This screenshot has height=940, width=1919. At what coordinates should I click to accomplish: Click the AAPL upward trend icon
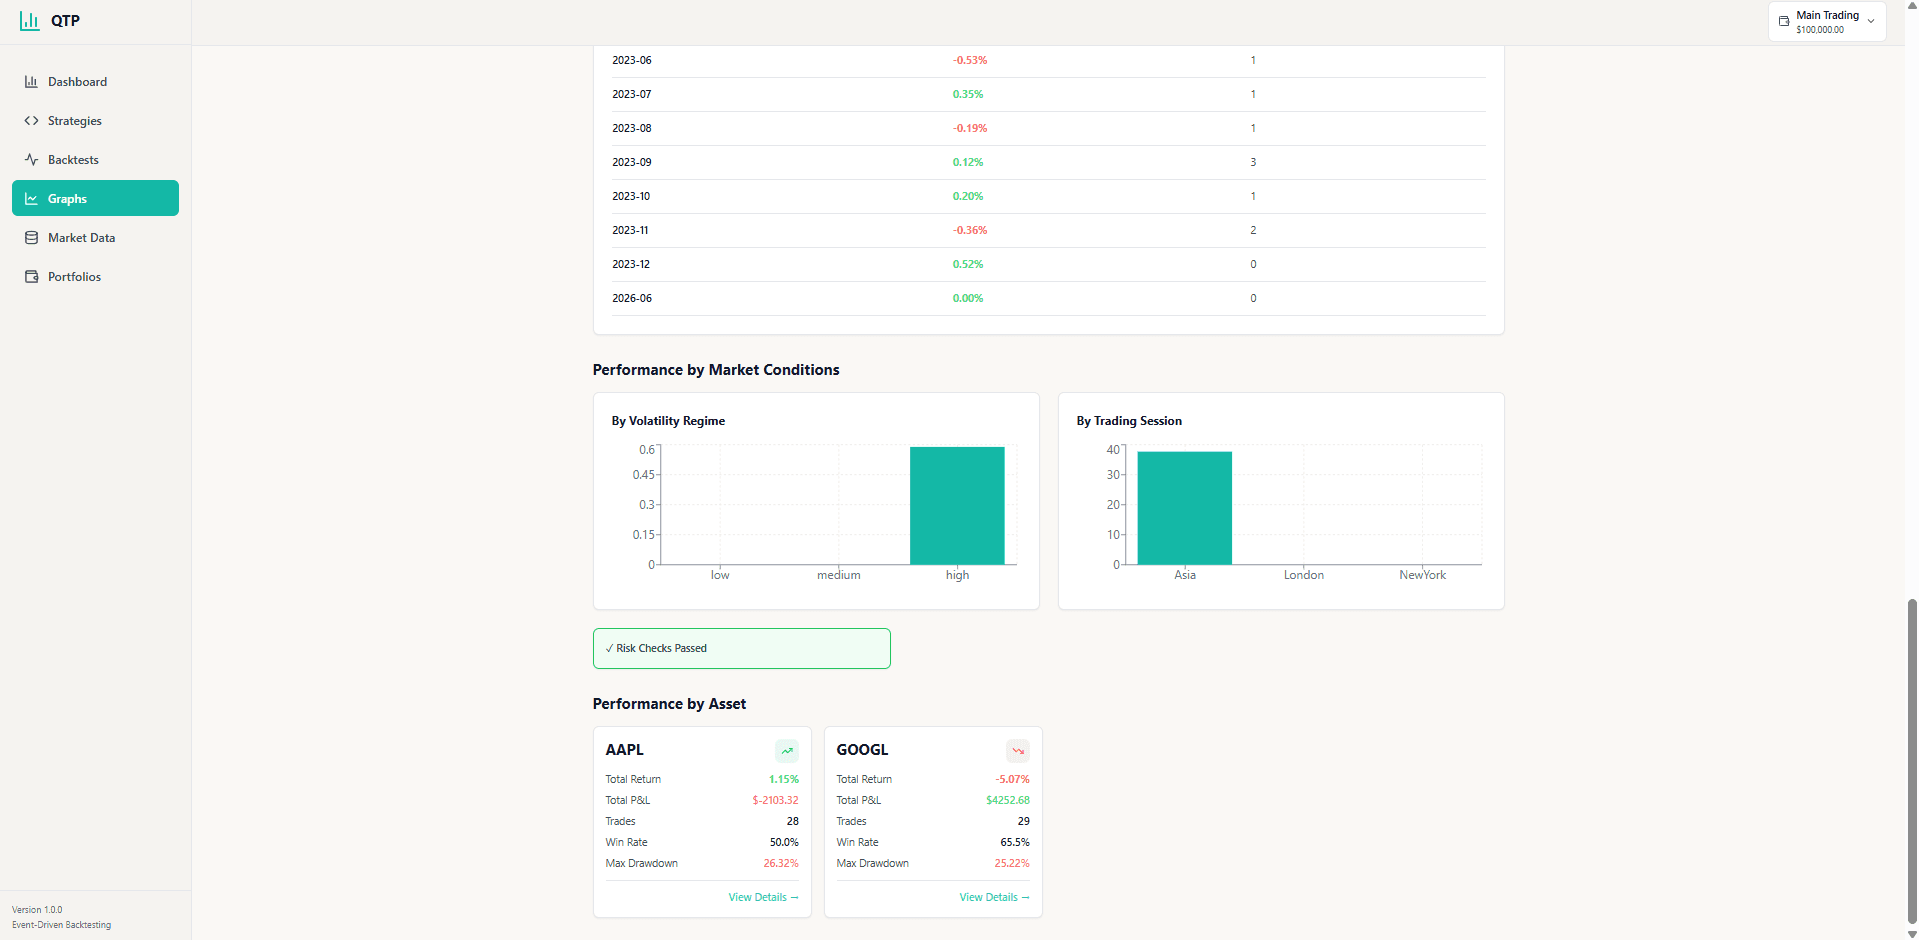click(x=787, y=751)
